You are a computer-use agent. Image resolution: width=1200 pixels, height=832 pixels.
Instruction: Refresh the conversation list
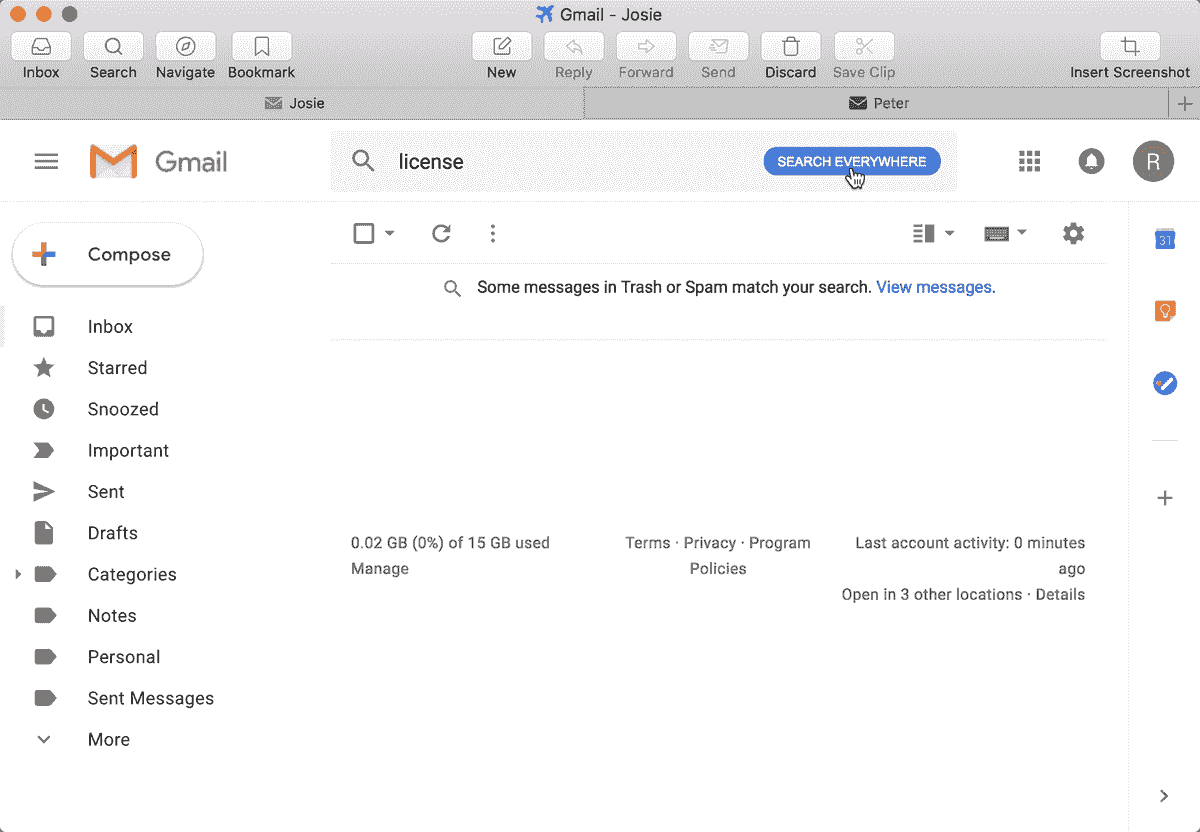[x=441, y=233]
